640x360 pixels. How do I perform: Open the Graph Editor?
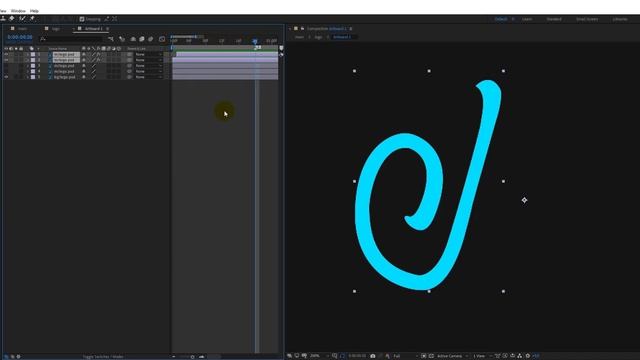click(x=162, y=39)
